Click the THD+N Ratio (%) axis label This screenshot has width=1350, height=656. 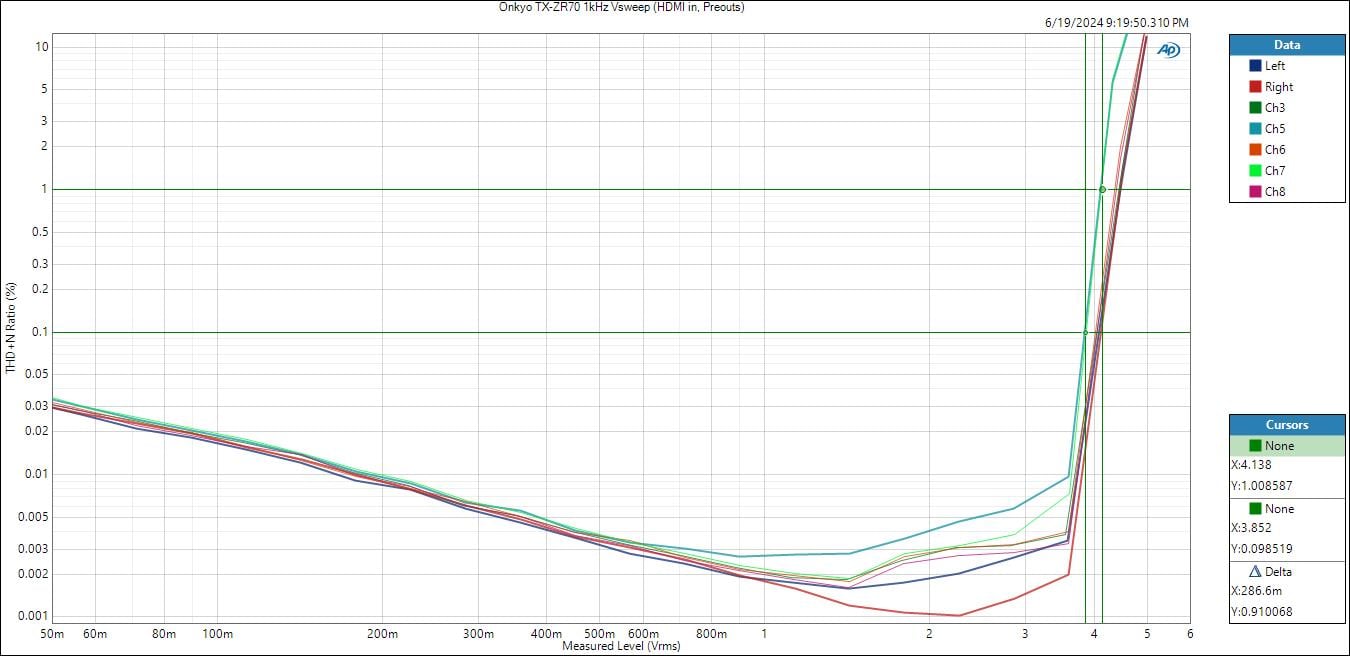click(11, 328)
